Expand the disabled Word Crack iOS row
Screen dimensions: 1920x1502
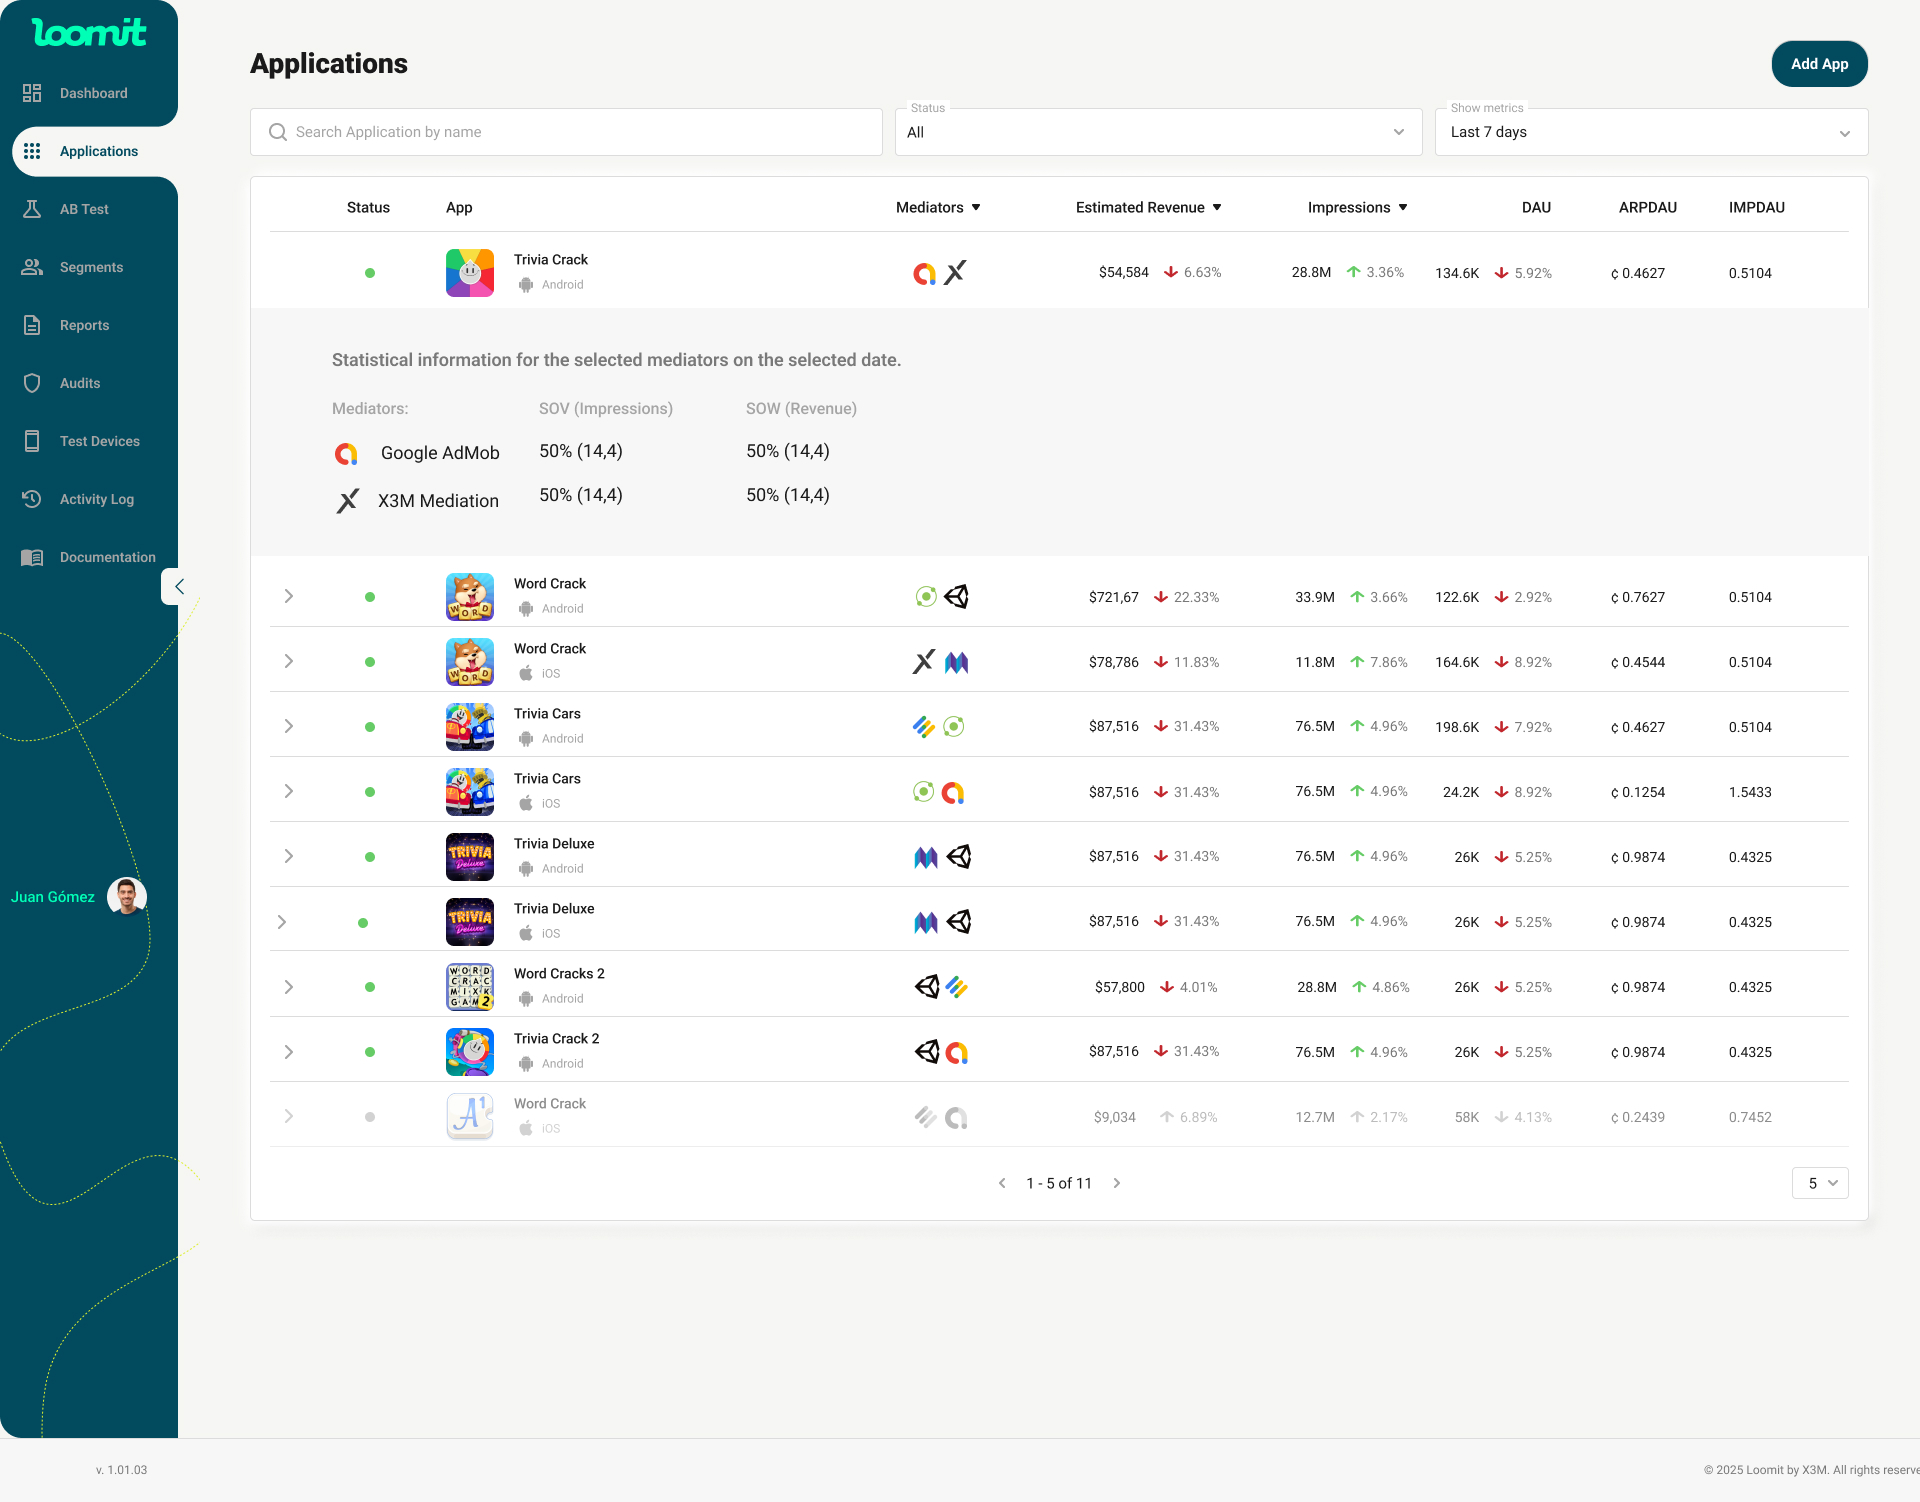288,1117
